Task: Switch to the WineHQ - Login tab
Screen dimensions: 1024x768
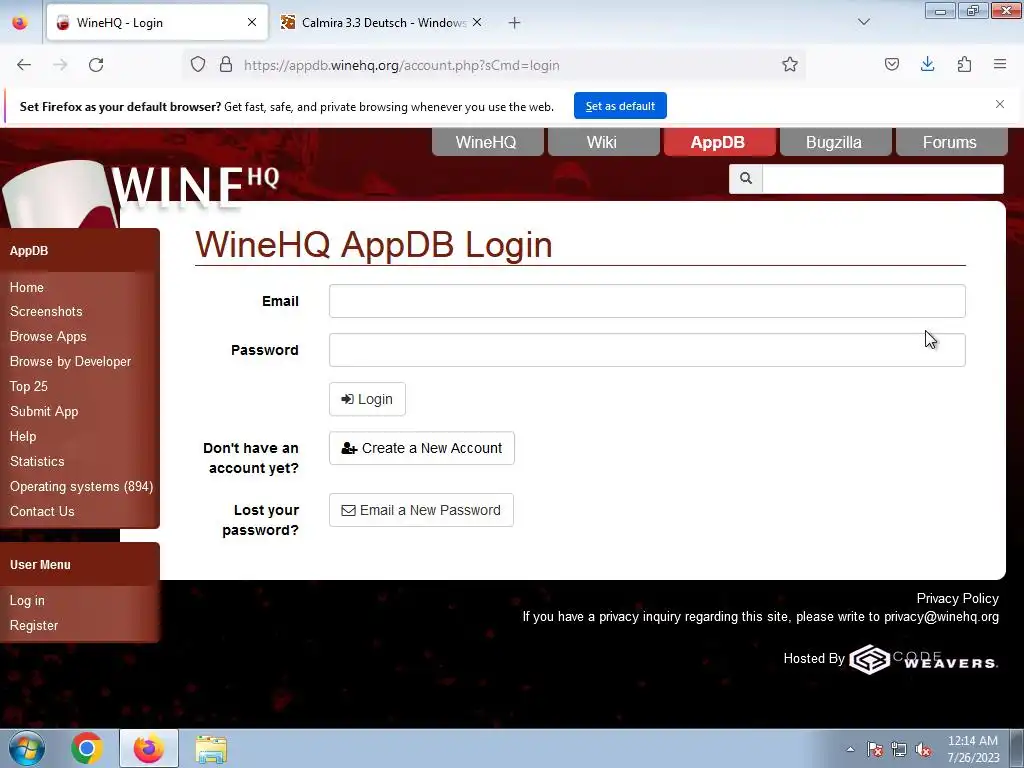Action: click(157, 23)
